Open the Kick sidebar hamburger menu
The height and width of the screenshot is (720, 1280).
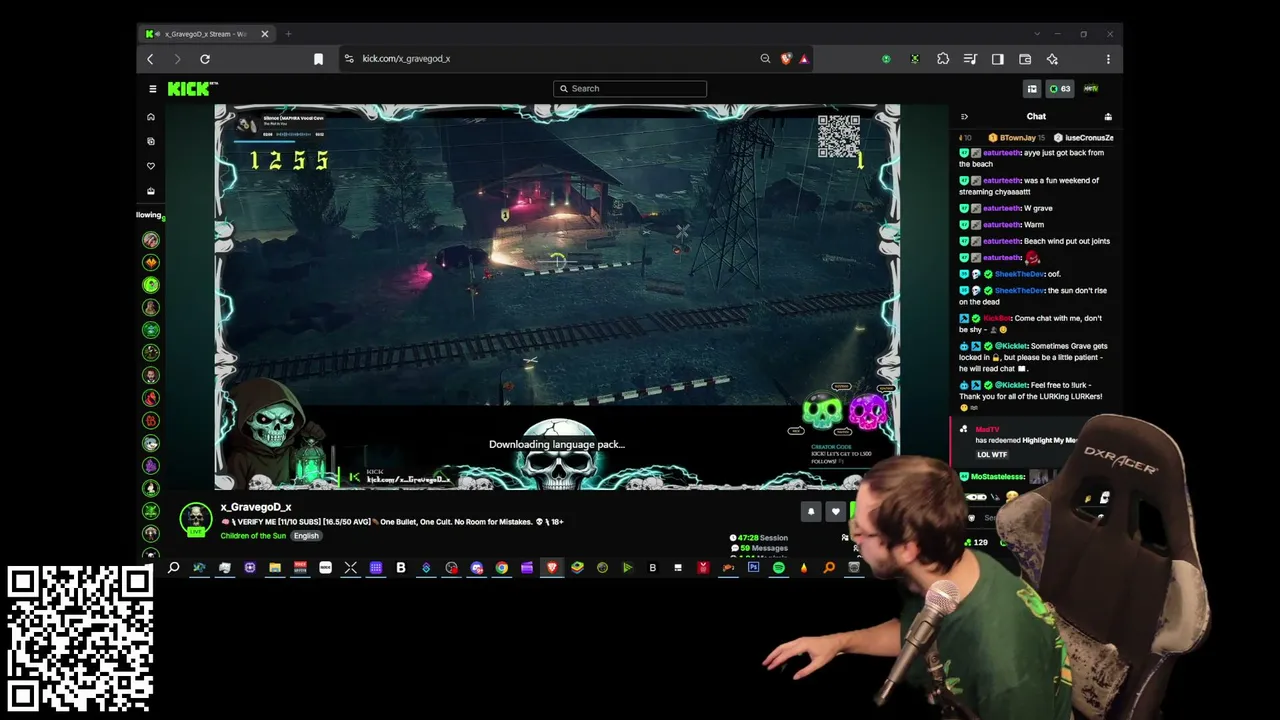pos(153,89)
